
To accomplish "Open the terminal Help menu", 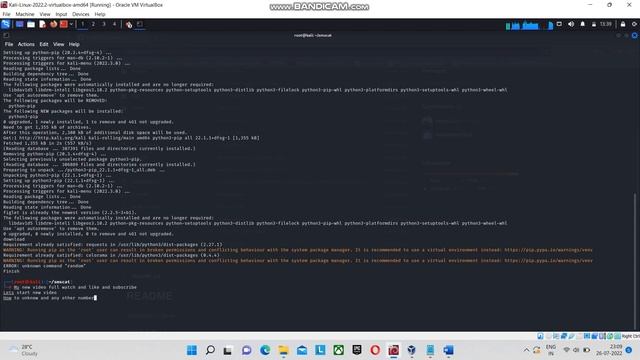I will pyautogui.click(x=74, y=44).
